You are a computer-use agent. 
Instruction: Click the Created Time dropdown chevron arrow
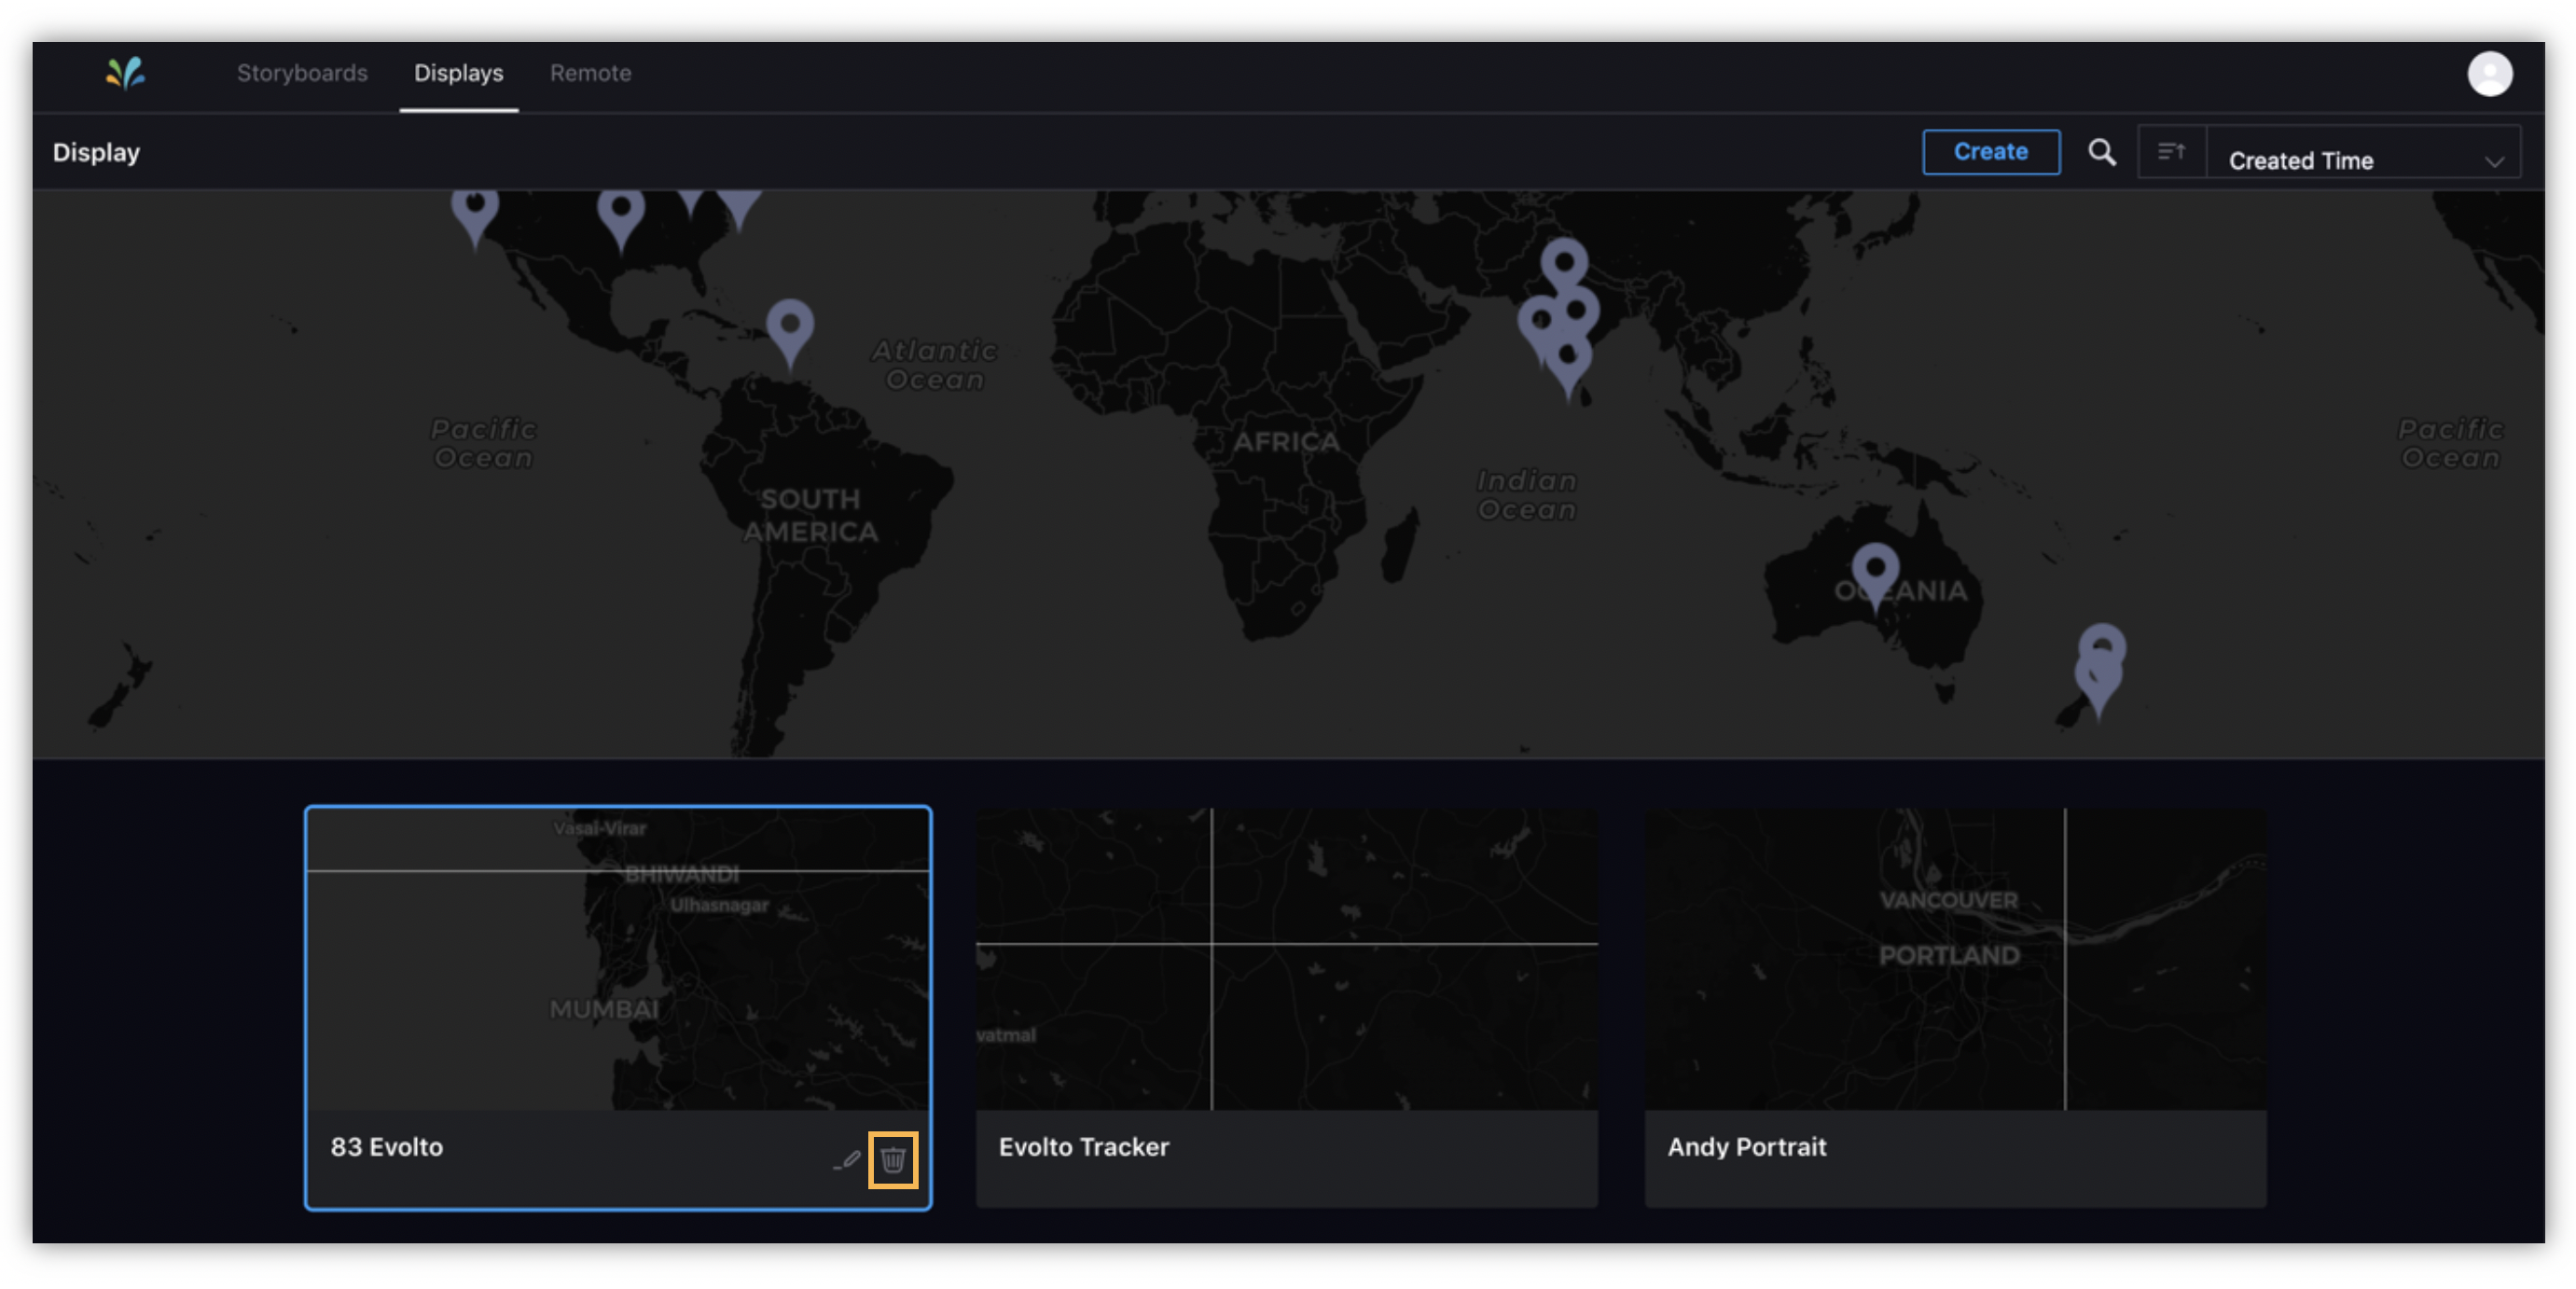pos(2493,161)
